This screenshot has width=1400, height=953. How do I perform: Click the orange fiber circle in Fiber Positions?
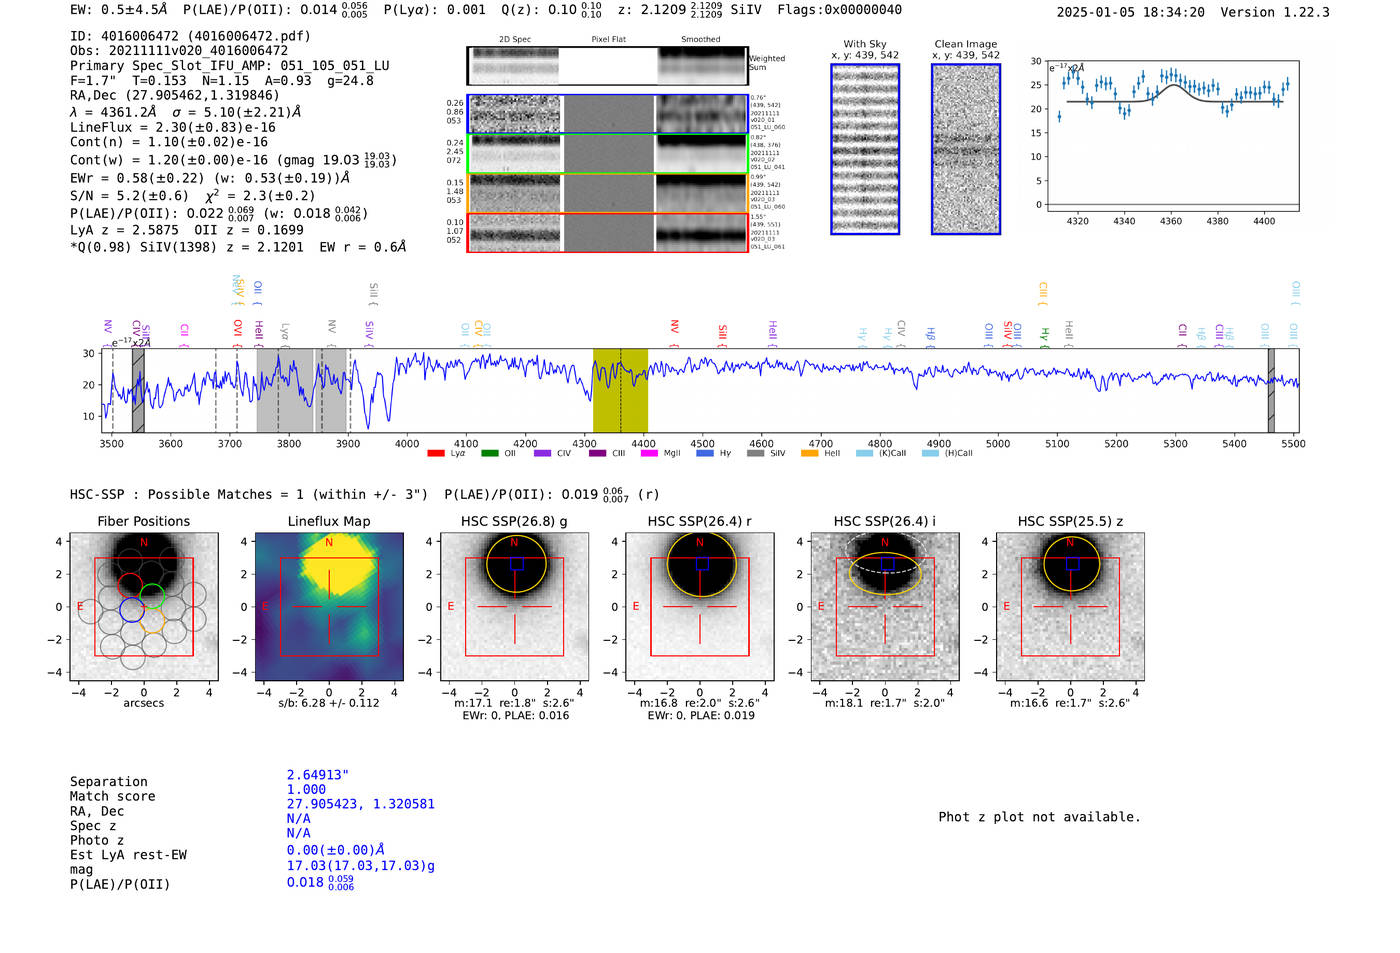[x=152, y=621]
